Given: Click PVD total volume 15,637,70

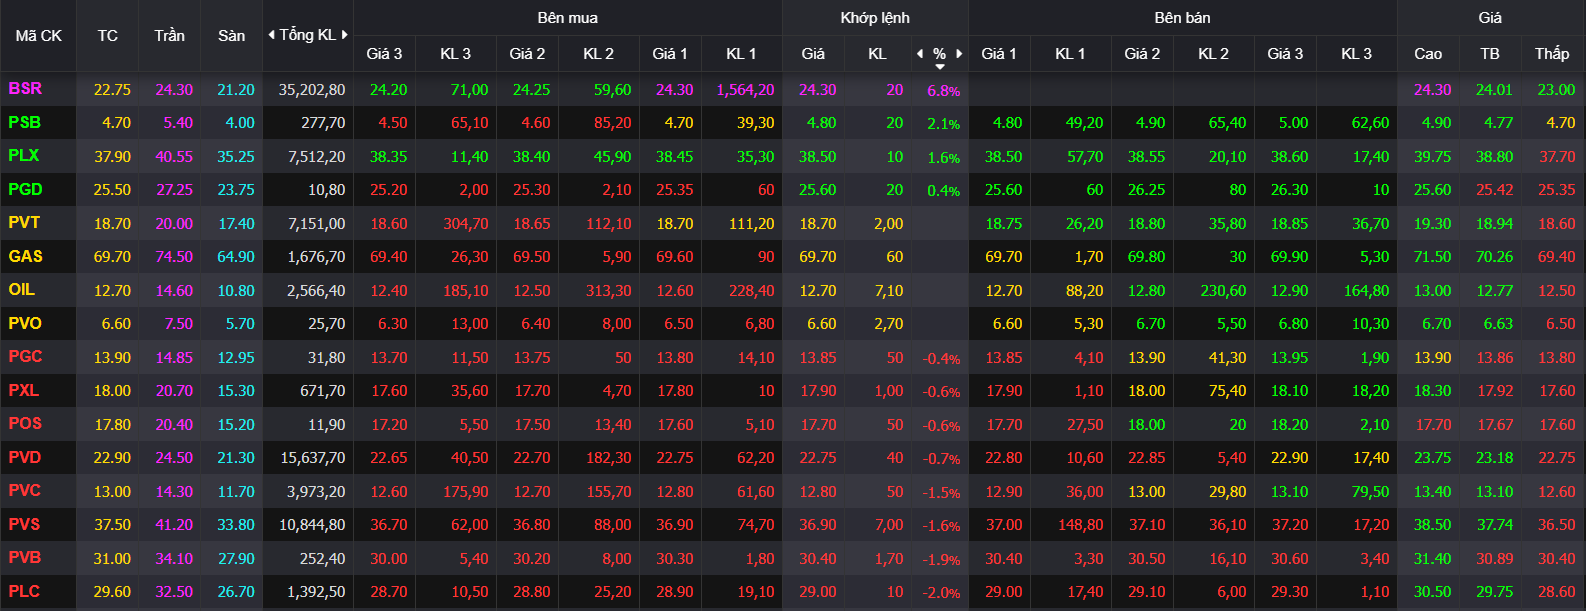Looking at the screenshot, I should 312,458.
